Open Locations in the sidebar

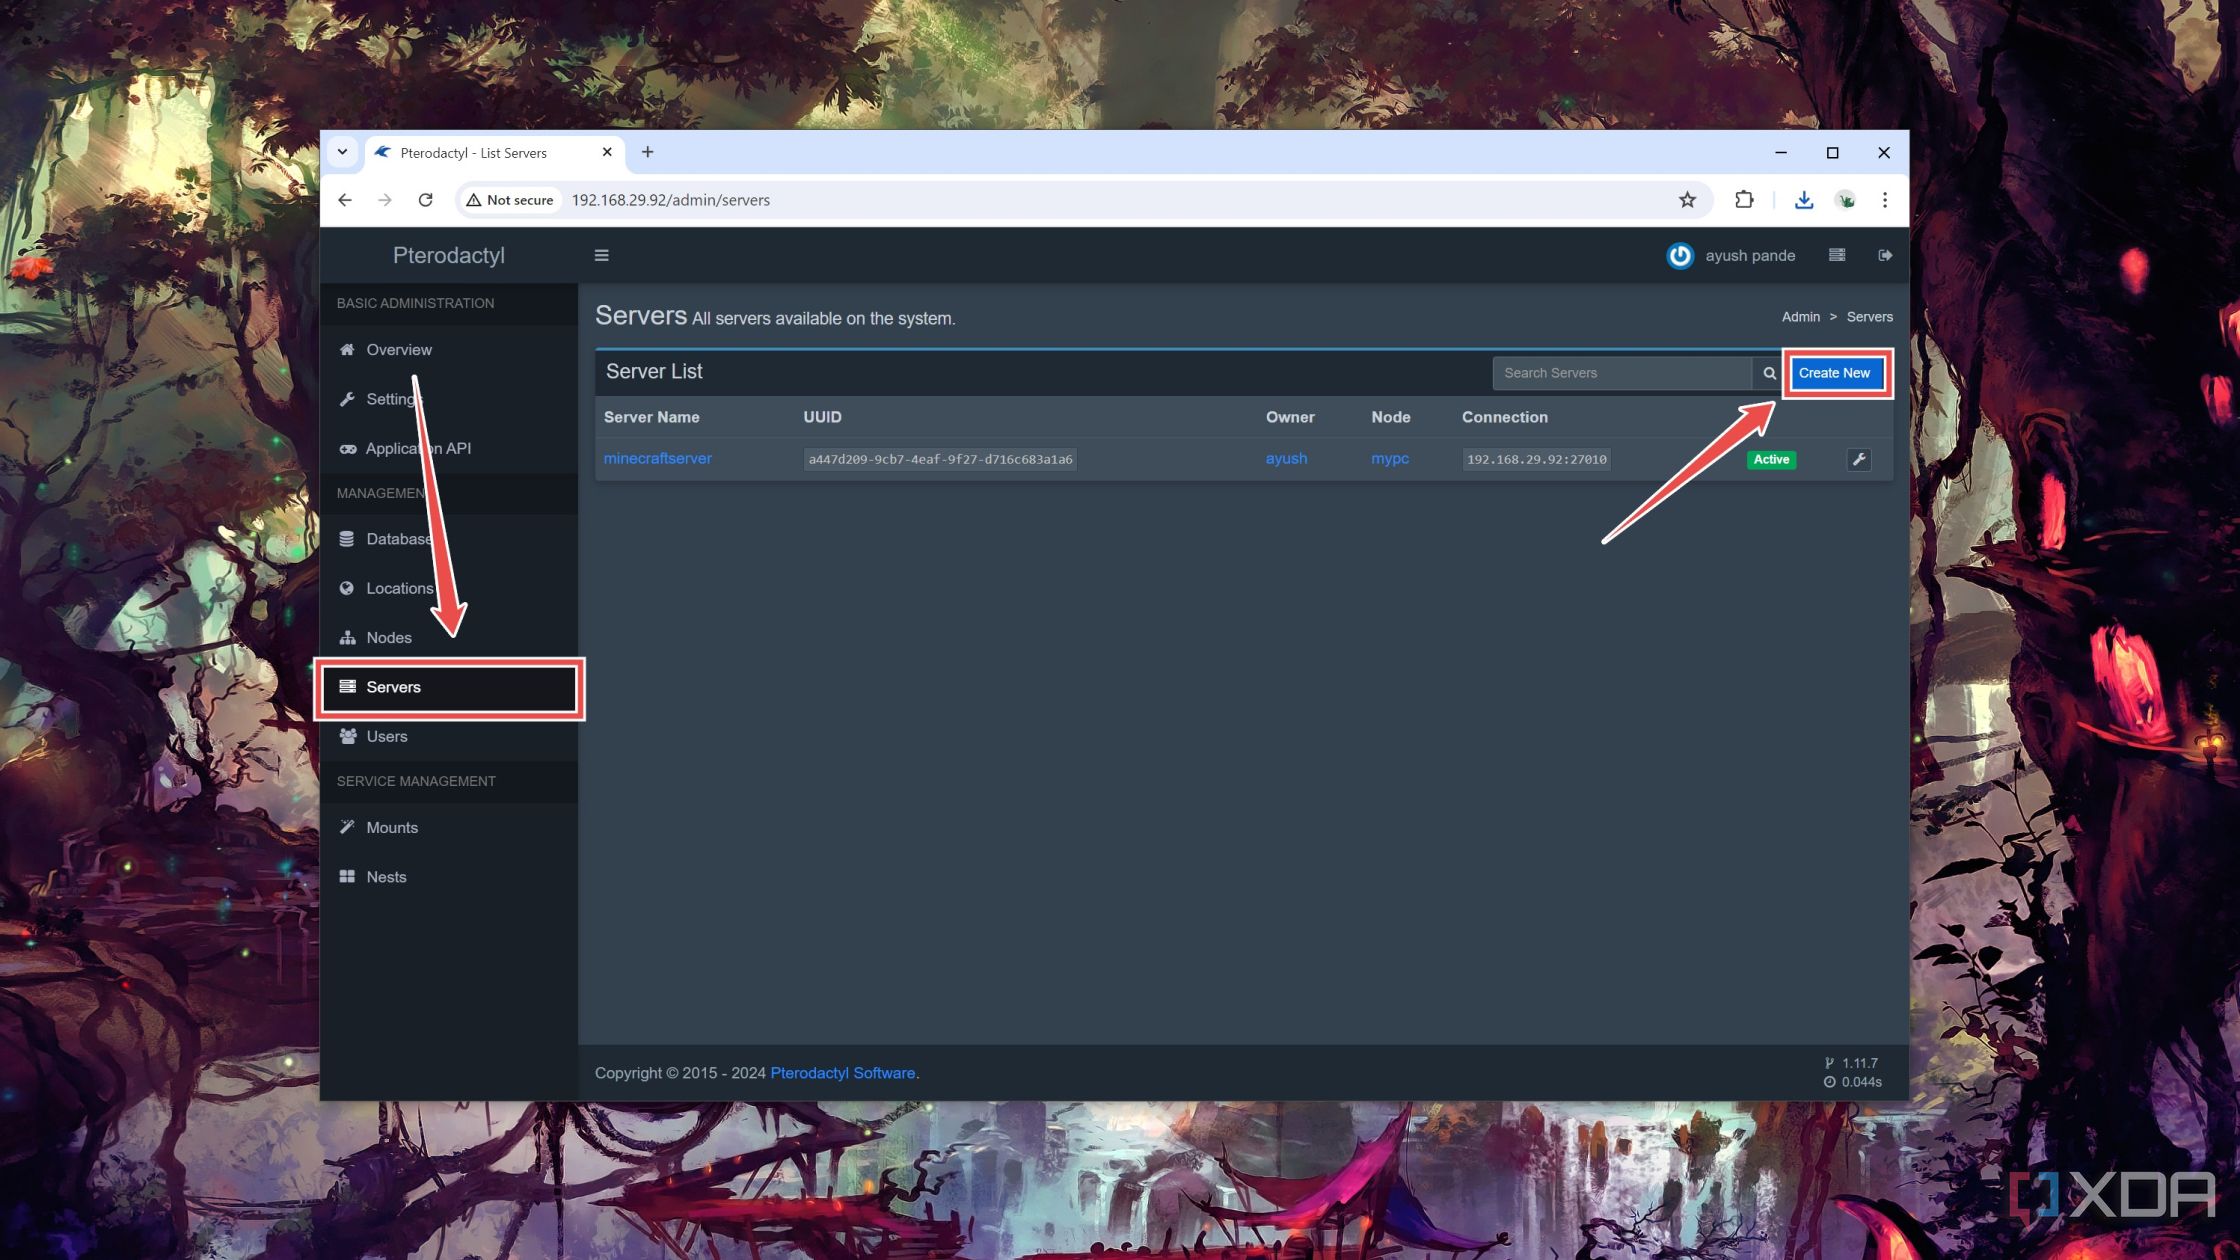coord(449,588)
